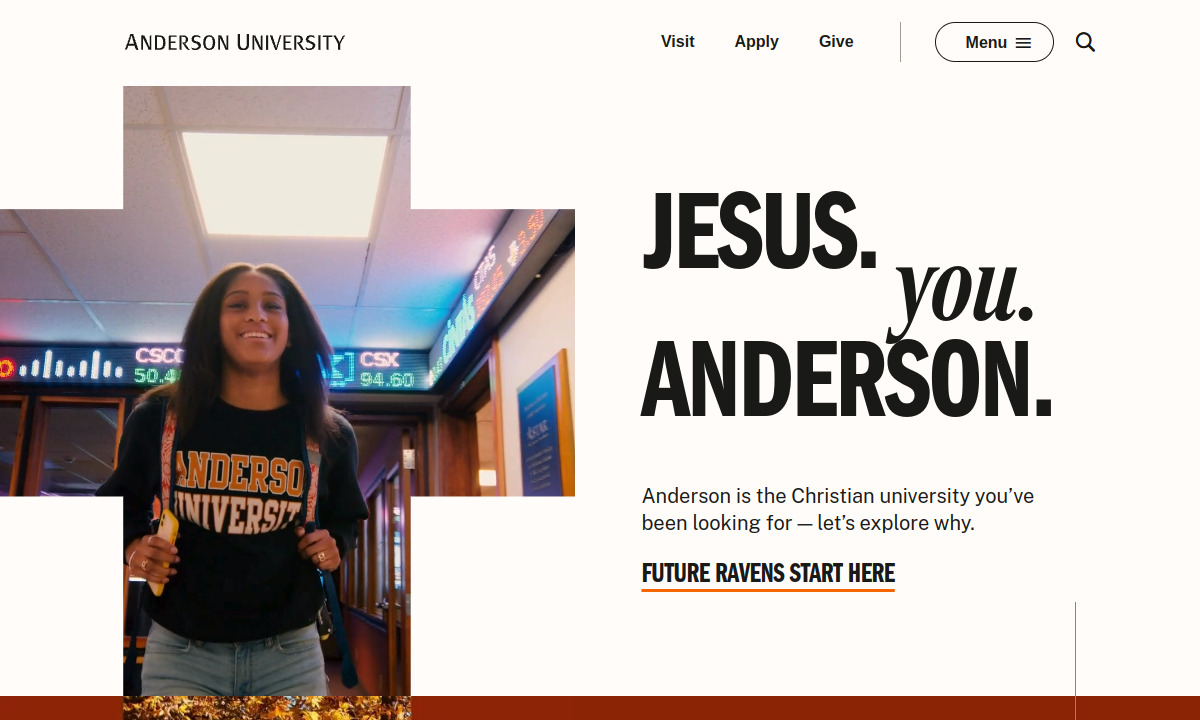This screenshot has width=1200, height=720.
Task: Go to the Give page link
Action: pos(836,42)
